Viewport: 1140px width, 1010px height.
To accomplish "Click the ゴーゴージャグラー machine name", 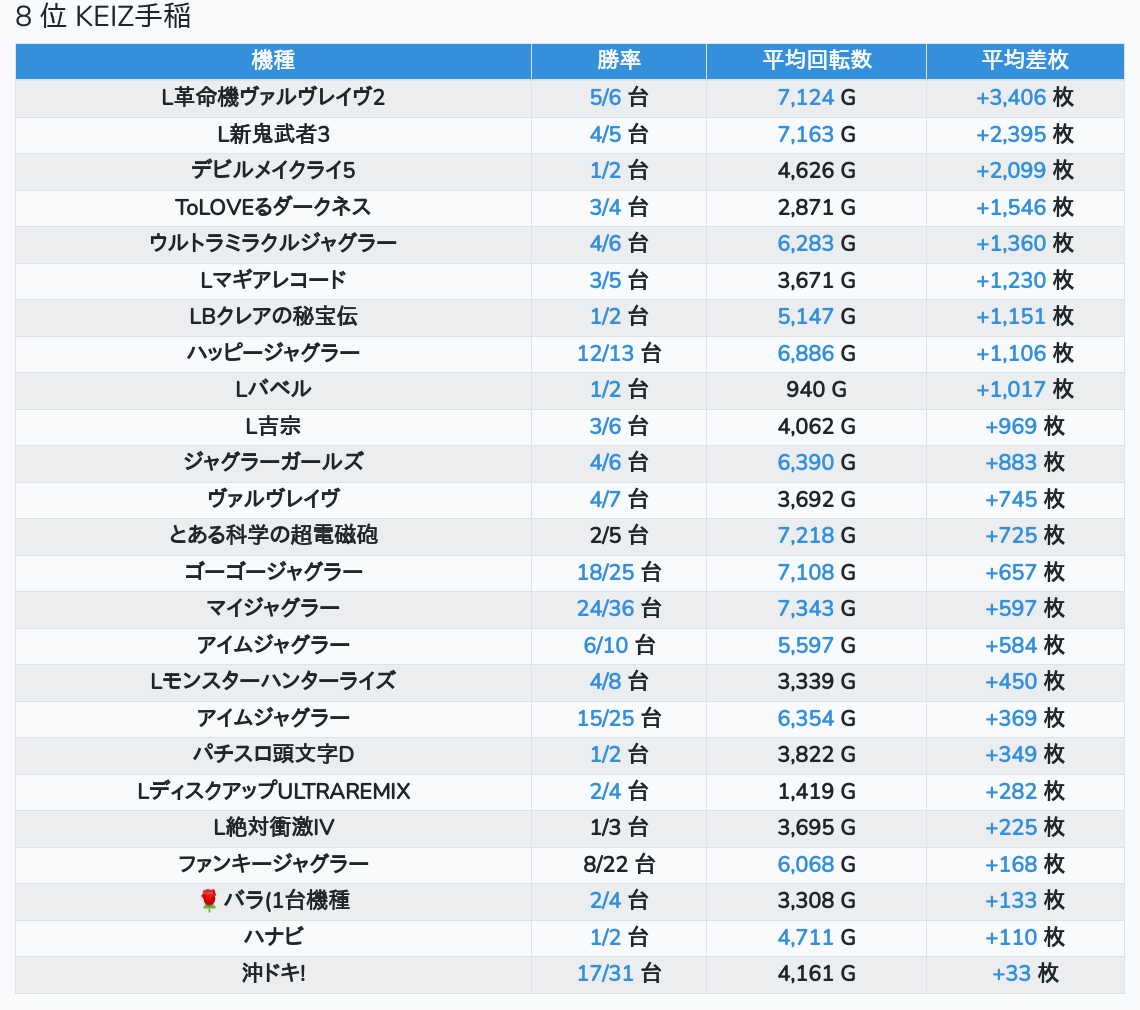I will [273, 572].
